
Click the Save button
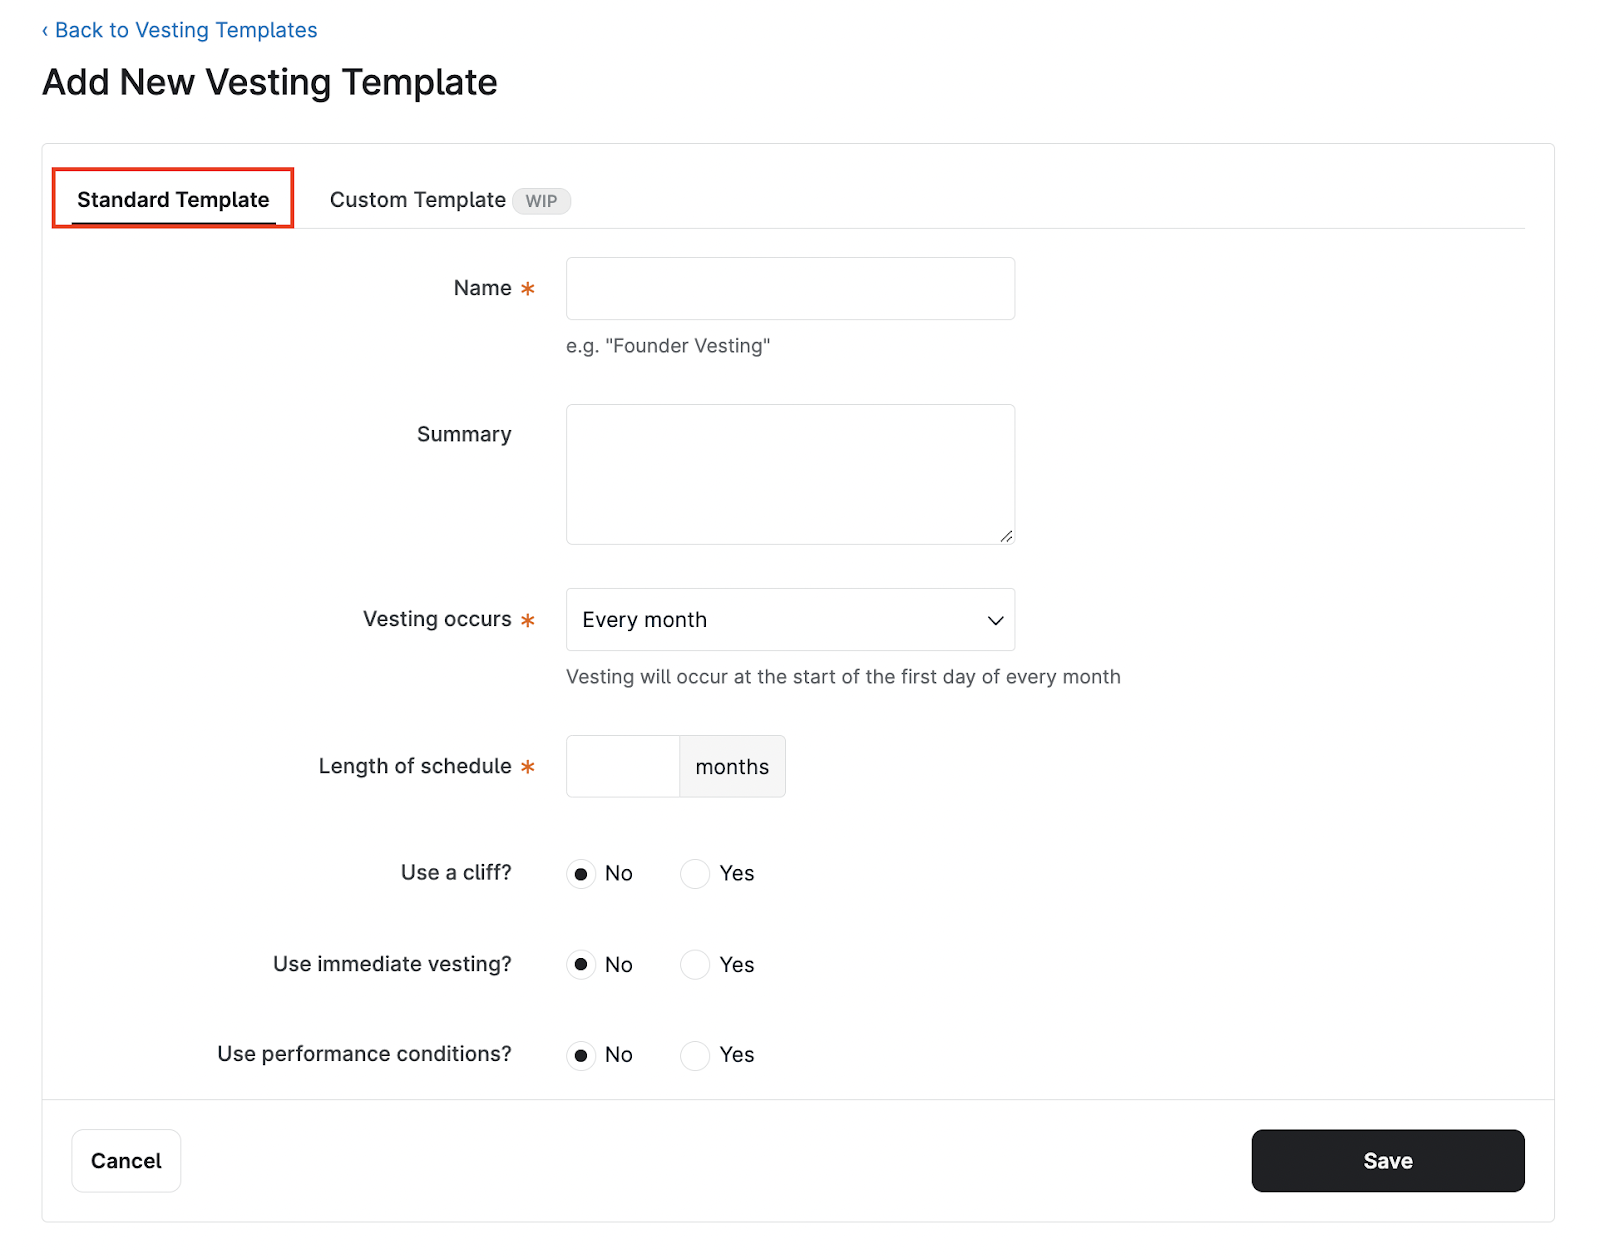click(x=1388, y=1160)
